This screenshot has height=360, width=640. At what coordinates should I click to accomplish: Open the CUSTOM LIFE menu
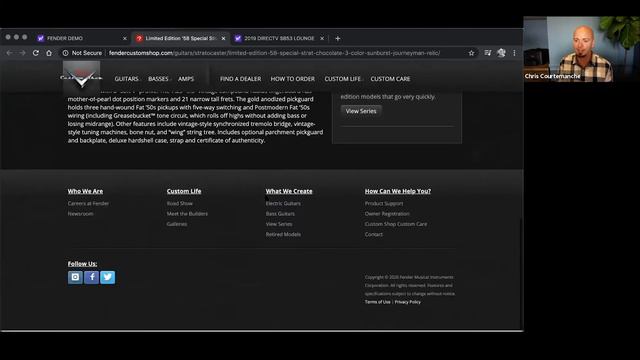coord(342,79)
